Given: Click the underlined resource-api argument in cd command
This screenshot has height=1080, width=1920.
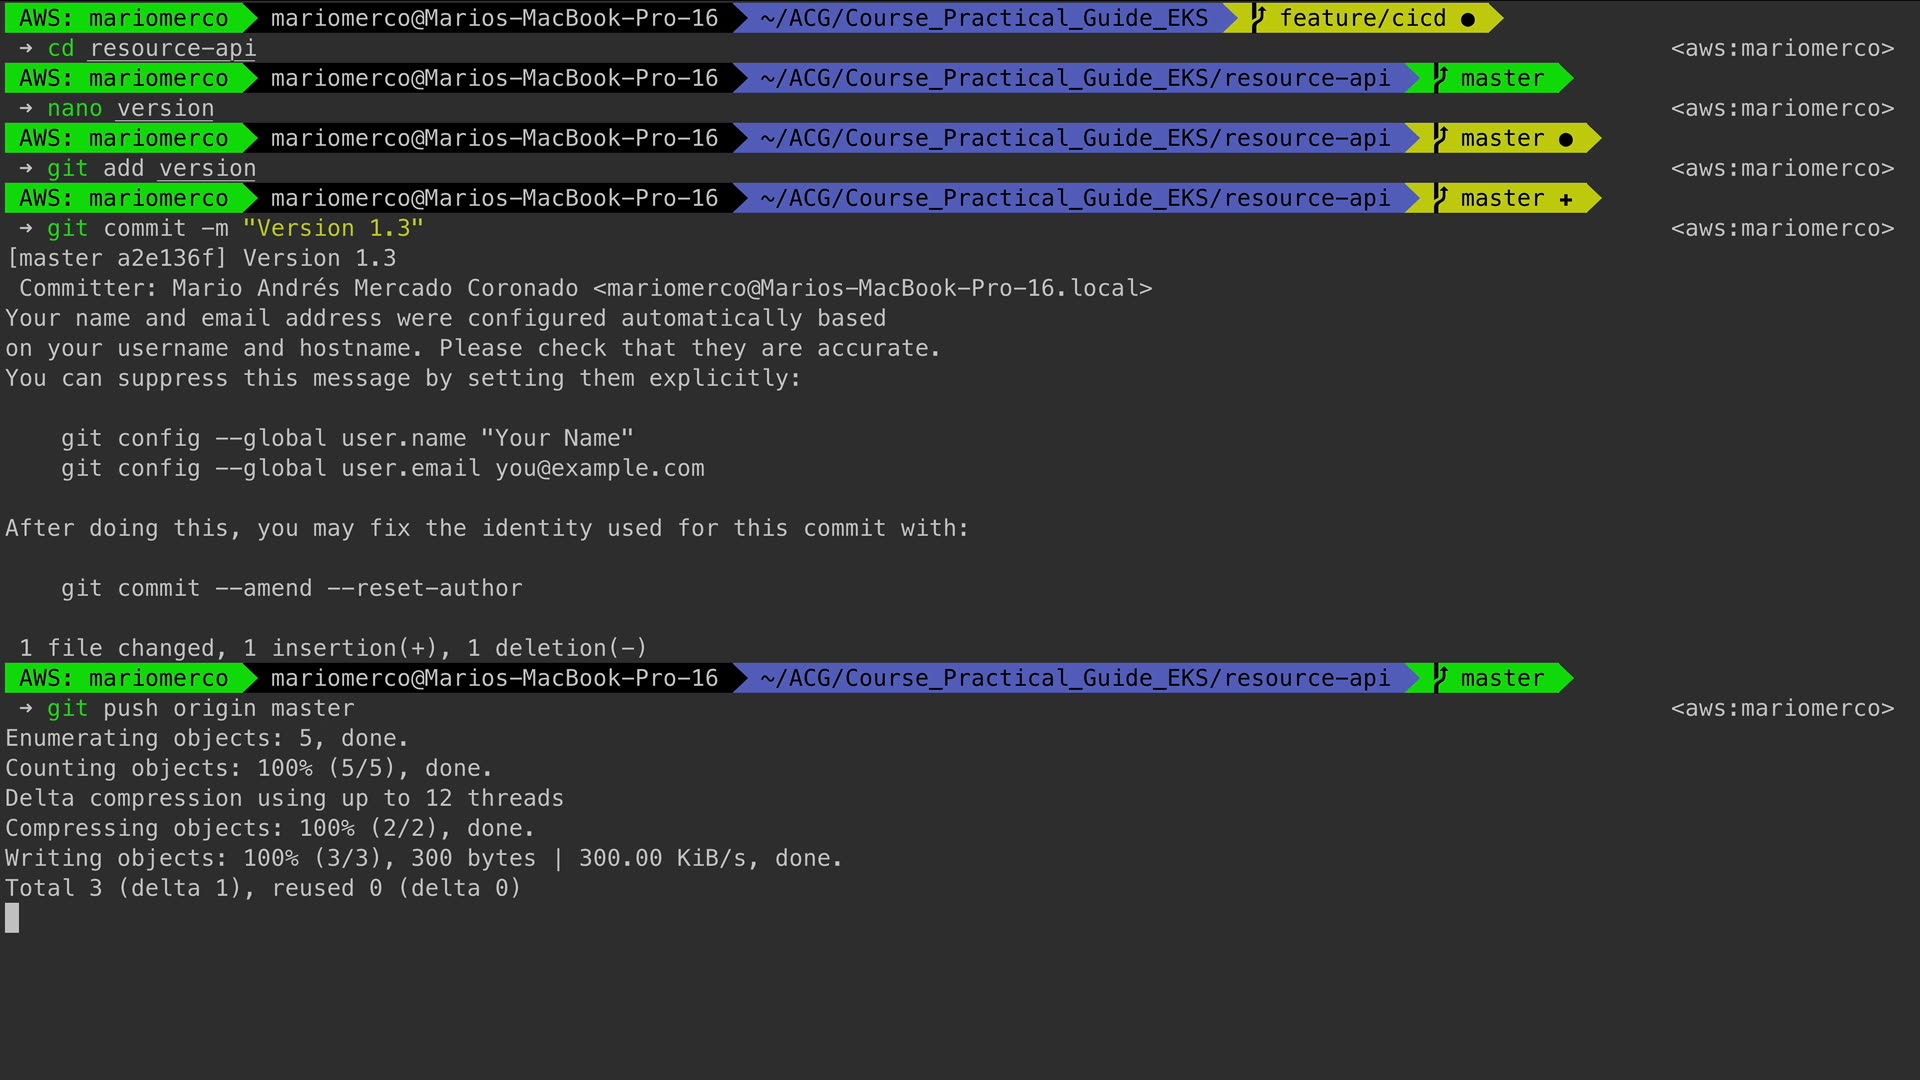Looking at the screenshot, I should pos(172,48).
